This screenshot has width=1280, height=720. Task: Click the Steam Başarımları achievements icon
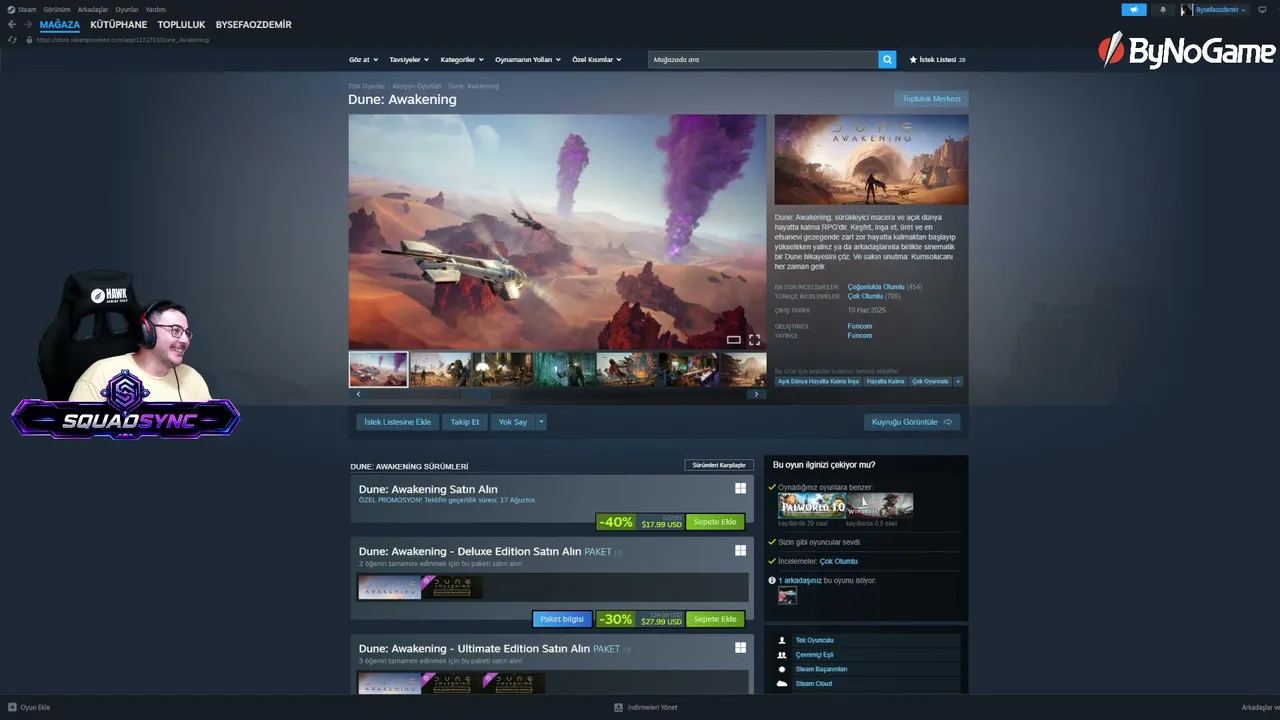point(782,669)
